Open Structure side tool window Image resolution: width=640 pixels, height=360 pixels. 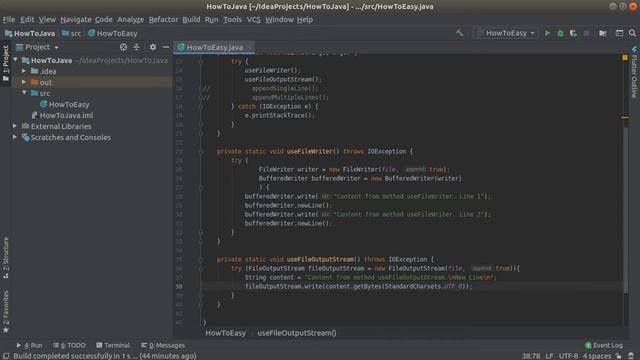tap(6, 258)
